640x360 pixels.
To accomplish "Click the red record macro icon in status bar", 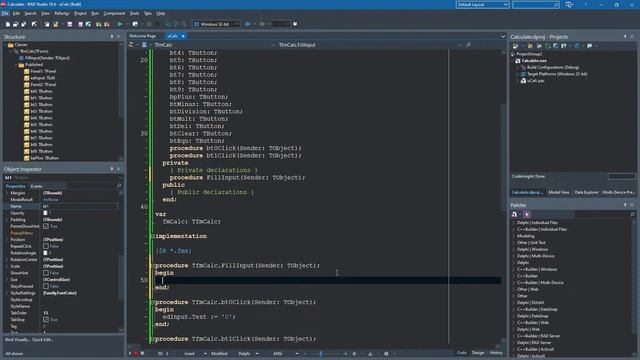I will click(136, 353).
